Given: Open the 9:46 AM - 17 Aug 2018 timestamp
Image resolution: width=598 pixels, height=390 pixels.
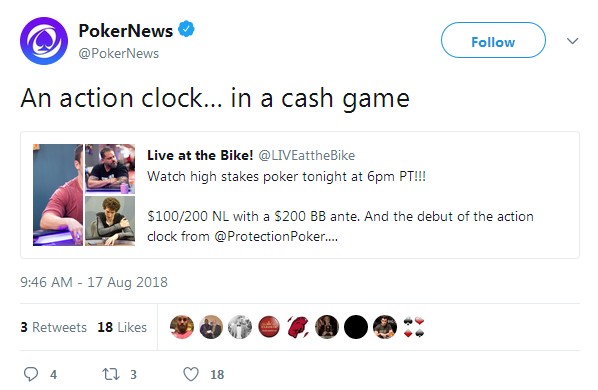Looking at the screenshot, I should [x=94, y=282].
